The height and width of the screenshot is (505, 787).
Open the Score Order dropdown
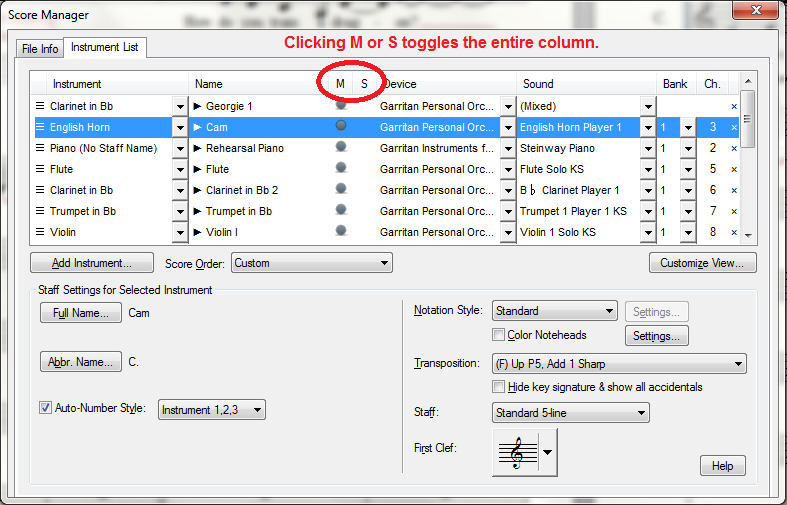click(x=311, y=263)
